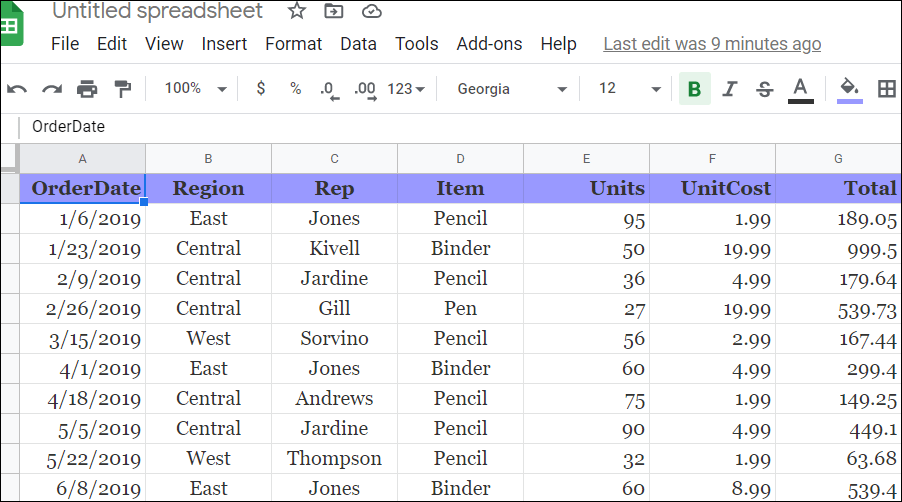The image size is (902, 502).
Task: Format the selection as currency
Action: (261, 89)
